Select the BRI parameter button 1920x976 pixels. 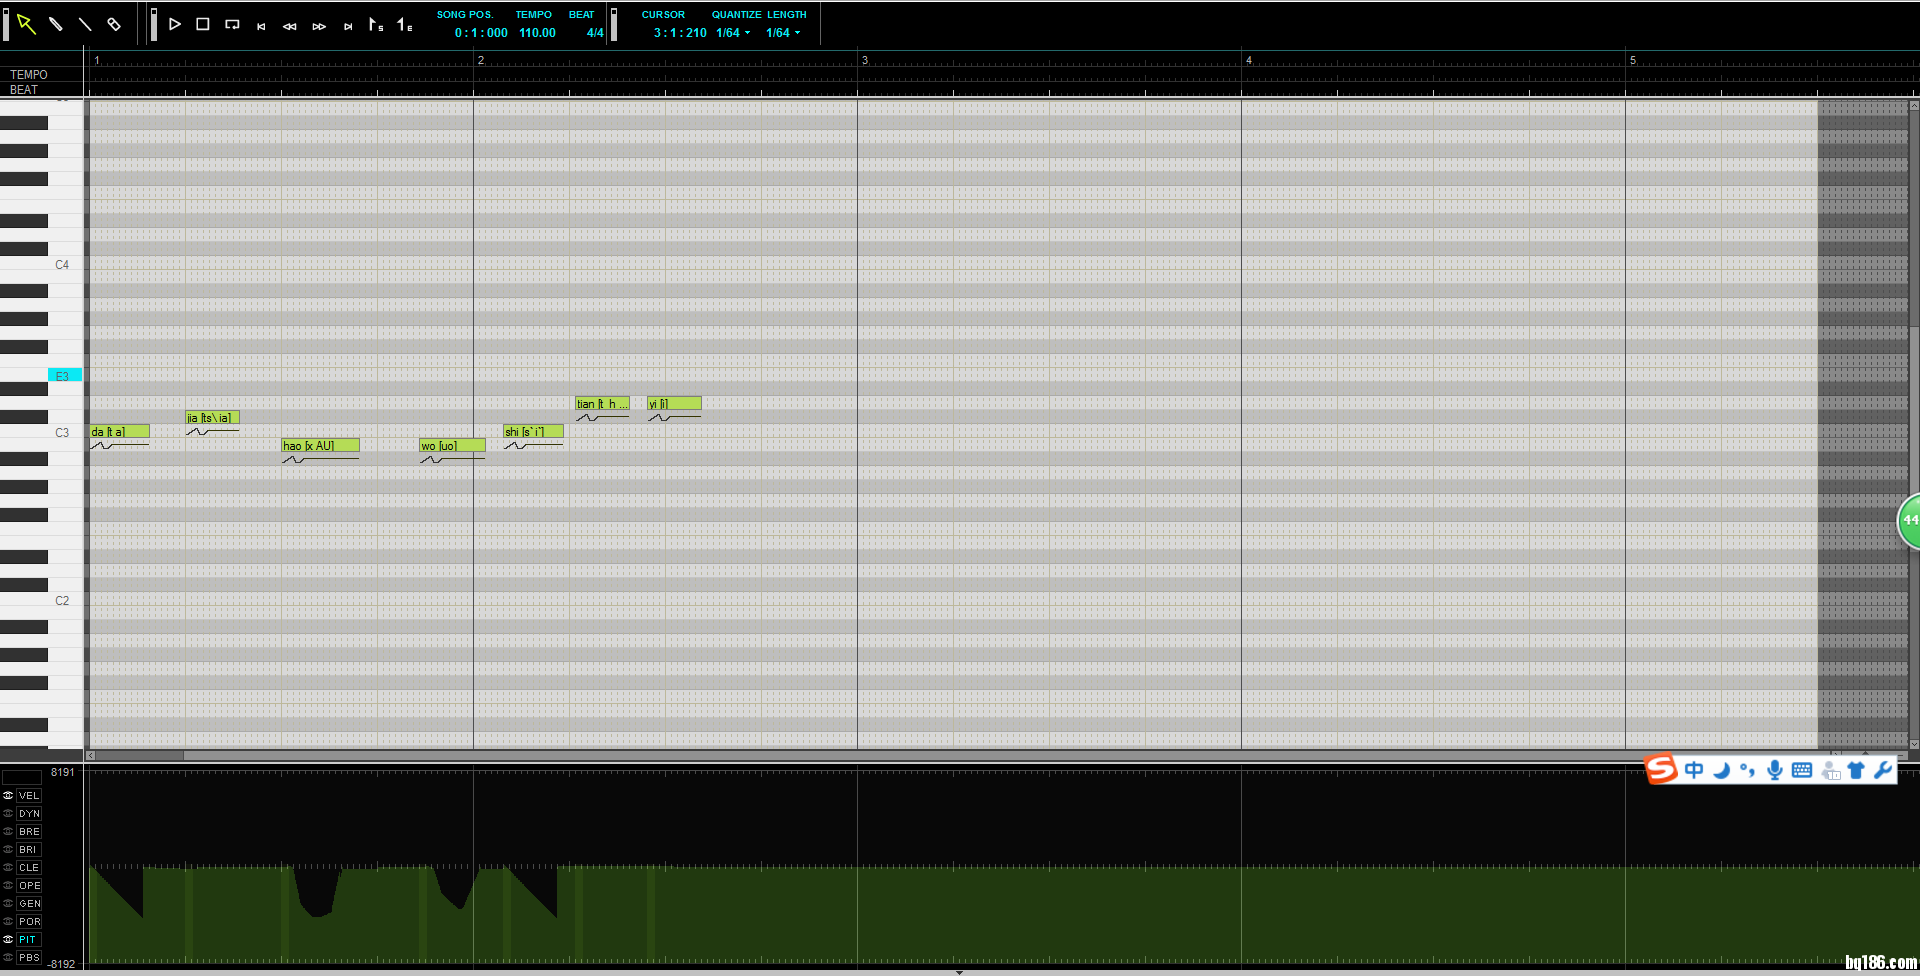click(29, 850)
